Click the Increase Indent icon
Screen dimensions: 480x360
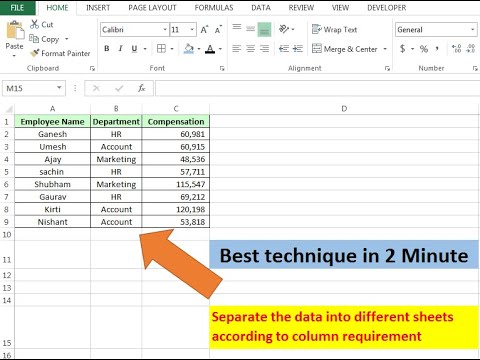(x=298, y=49)
